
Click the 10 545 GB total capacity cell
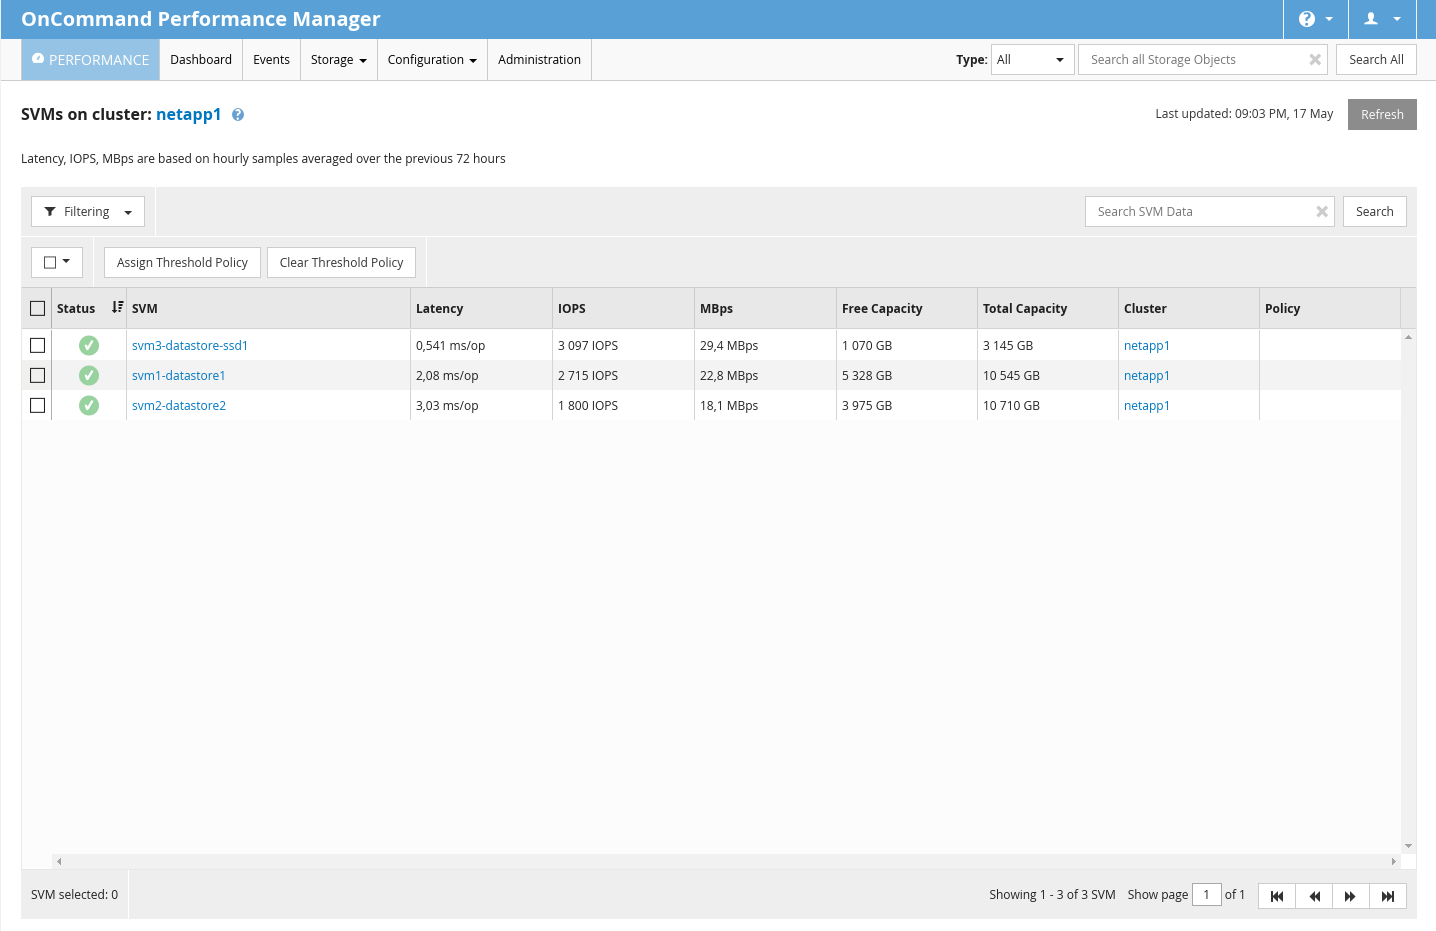click(1048, 375)
